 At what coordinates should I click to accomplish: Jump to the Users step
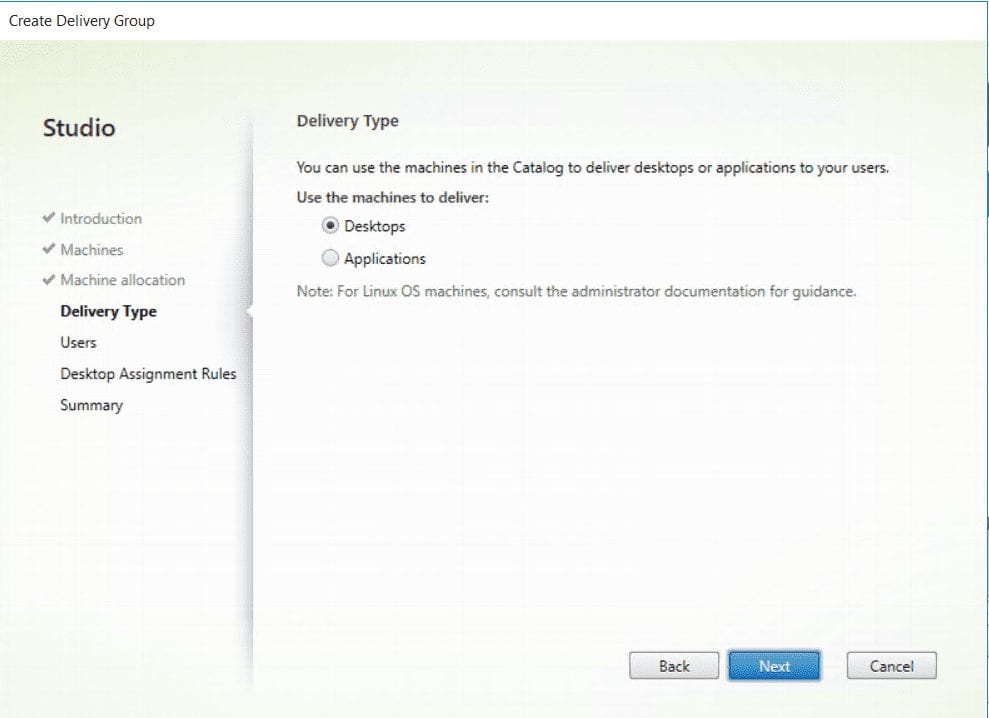click(x=78, y=342)
